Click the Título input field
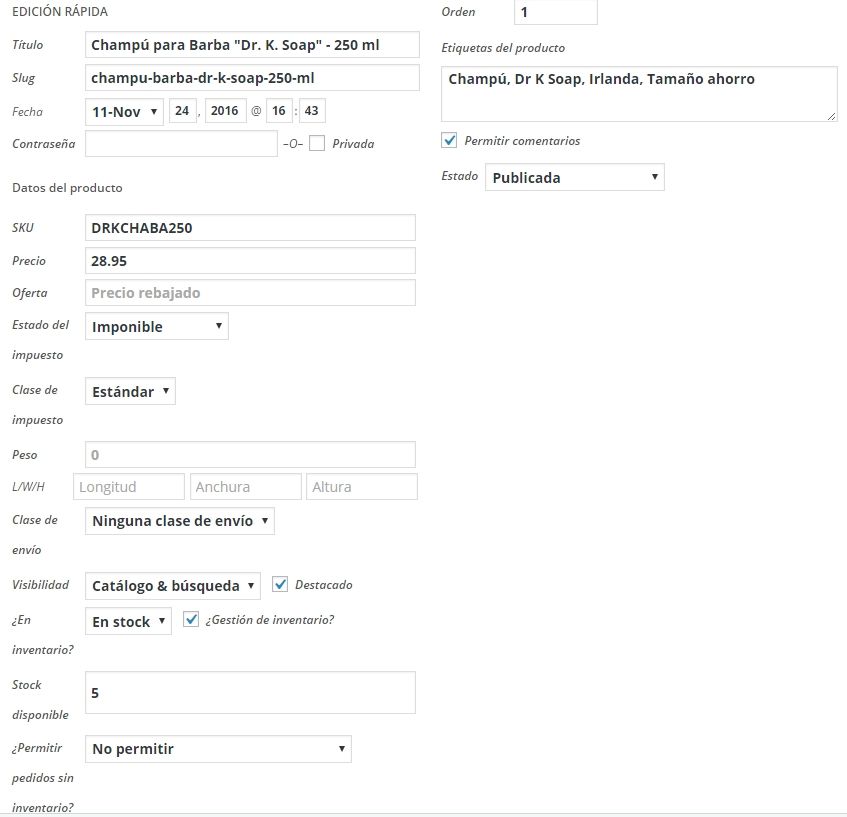Viewport: 847px width, 817px height. pos(252,45)
